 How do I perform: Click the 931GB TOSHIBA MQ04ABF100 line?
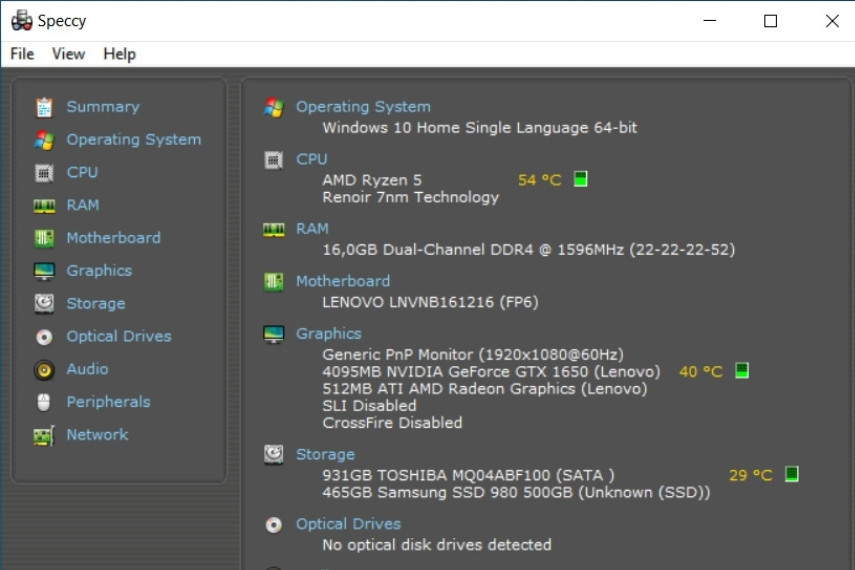(x=468, y=476)
